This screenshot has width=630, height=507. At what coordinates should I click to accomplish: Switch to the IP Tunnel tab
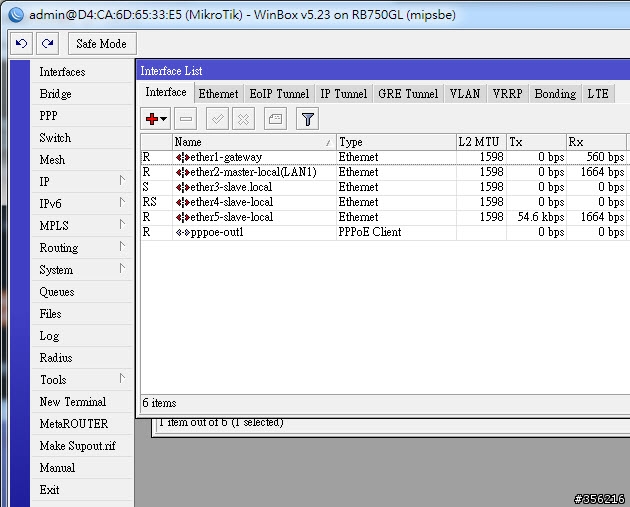click(344, 94)
